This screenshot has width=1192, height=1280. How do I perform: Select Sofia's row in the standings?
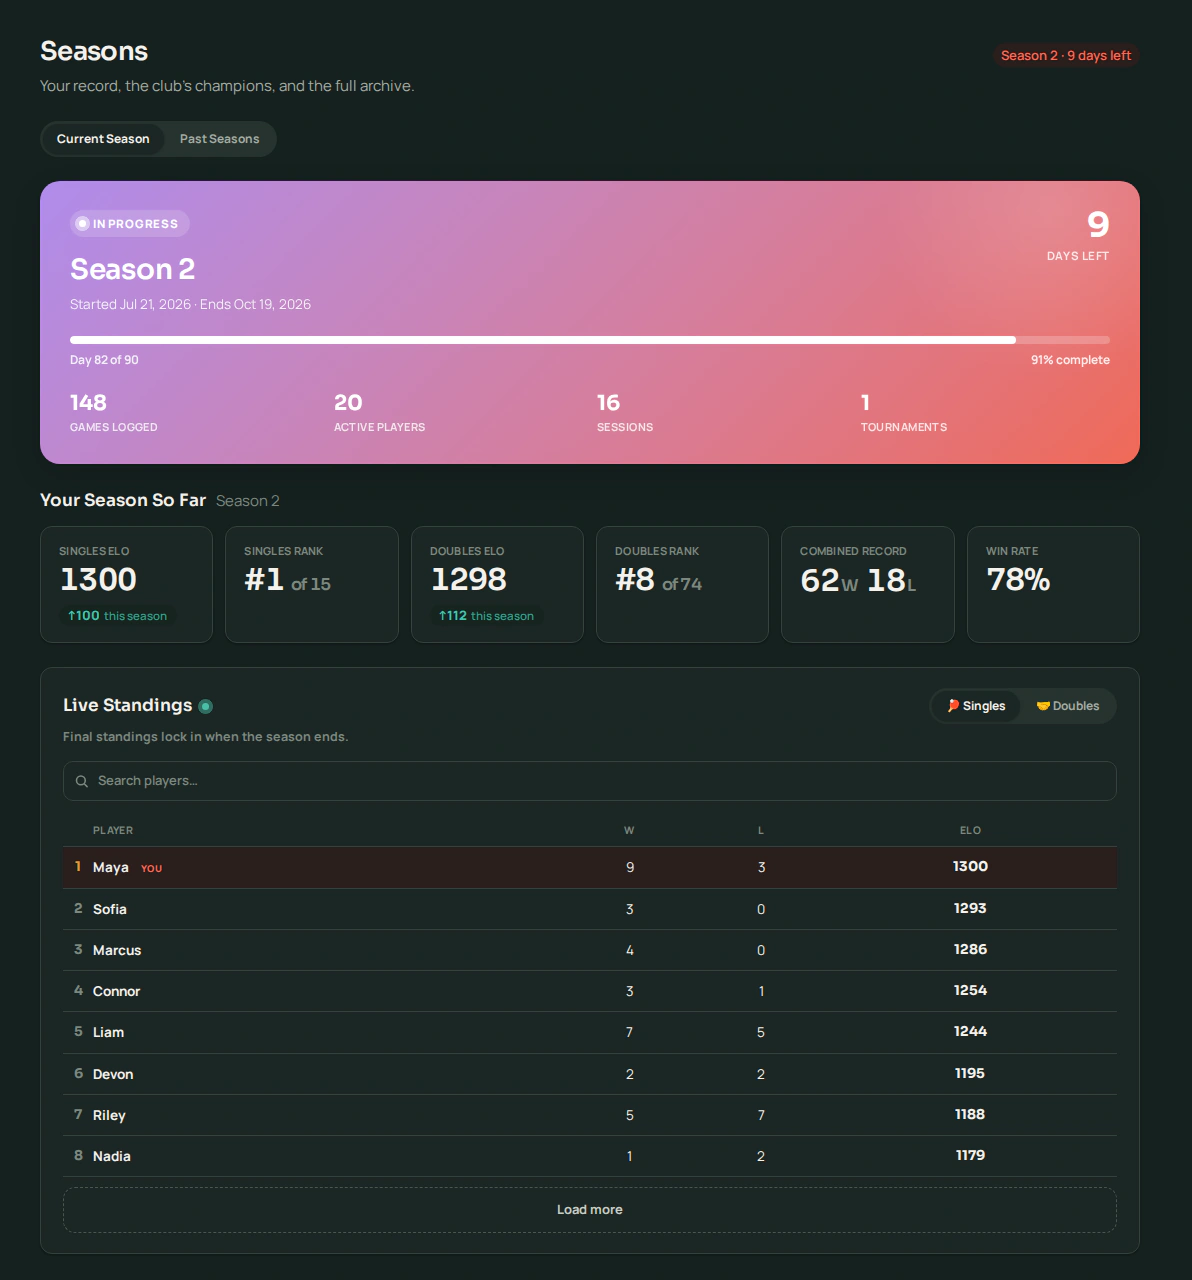tap(590, 909)
